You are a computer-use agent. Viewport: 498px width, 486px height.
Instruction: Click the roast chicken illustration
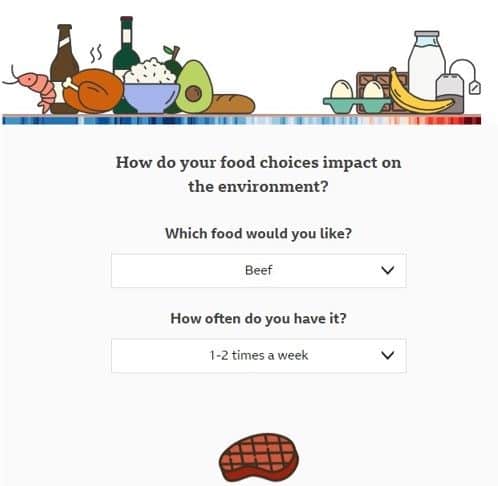coord(92,91)
